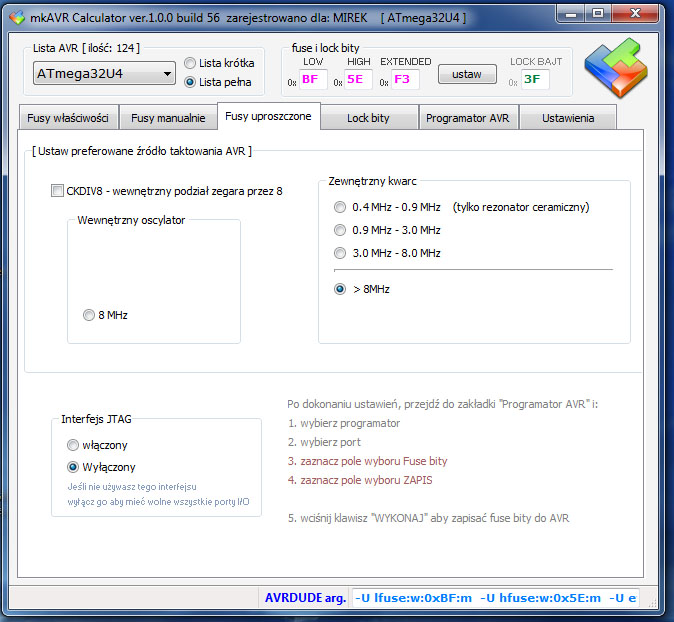Viewport: 674px width, 622px height.
Task: Click the HIGH fuse field showing 5E
Action: pyautogui.click(x=358, y=79)
